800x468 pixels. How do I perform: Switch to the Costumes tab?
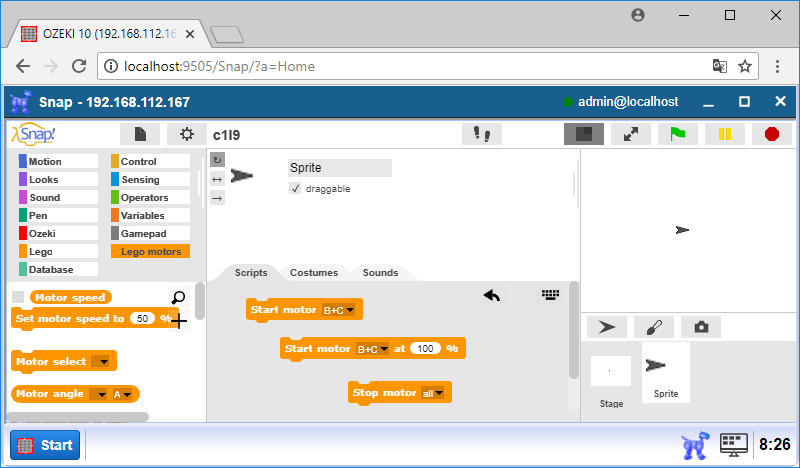[x=314, y=273]
